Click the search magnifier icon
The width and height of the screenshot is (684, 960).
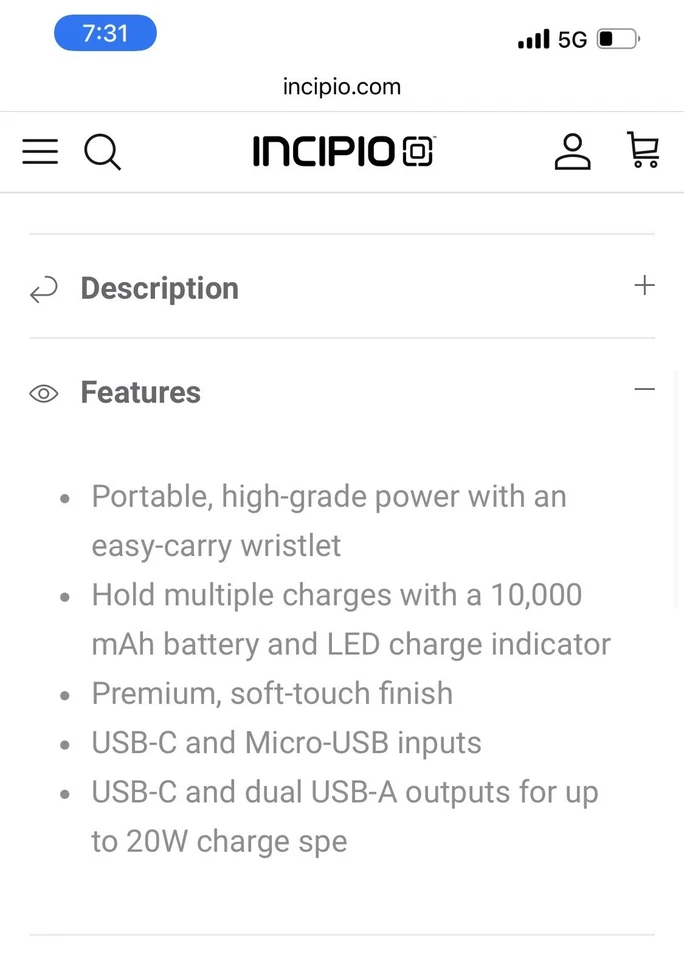point(102,152)
